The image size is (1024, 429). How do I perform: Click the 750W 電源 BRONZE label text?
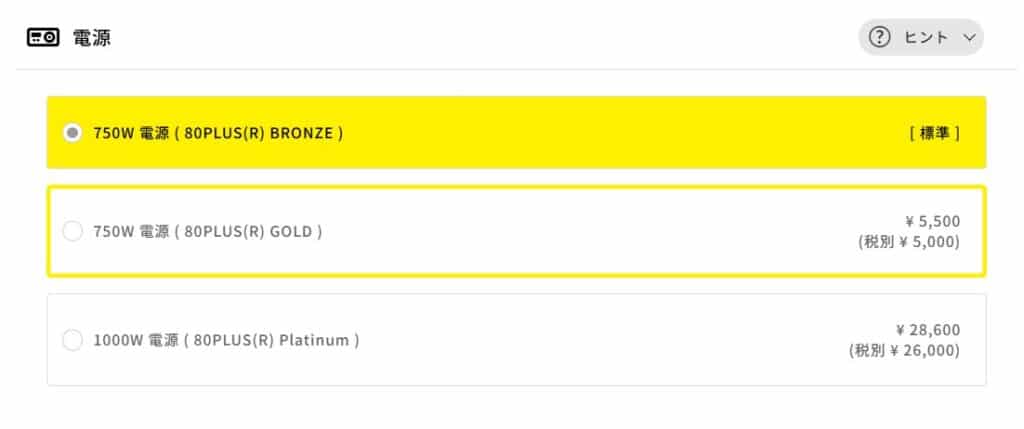point(218,132)
